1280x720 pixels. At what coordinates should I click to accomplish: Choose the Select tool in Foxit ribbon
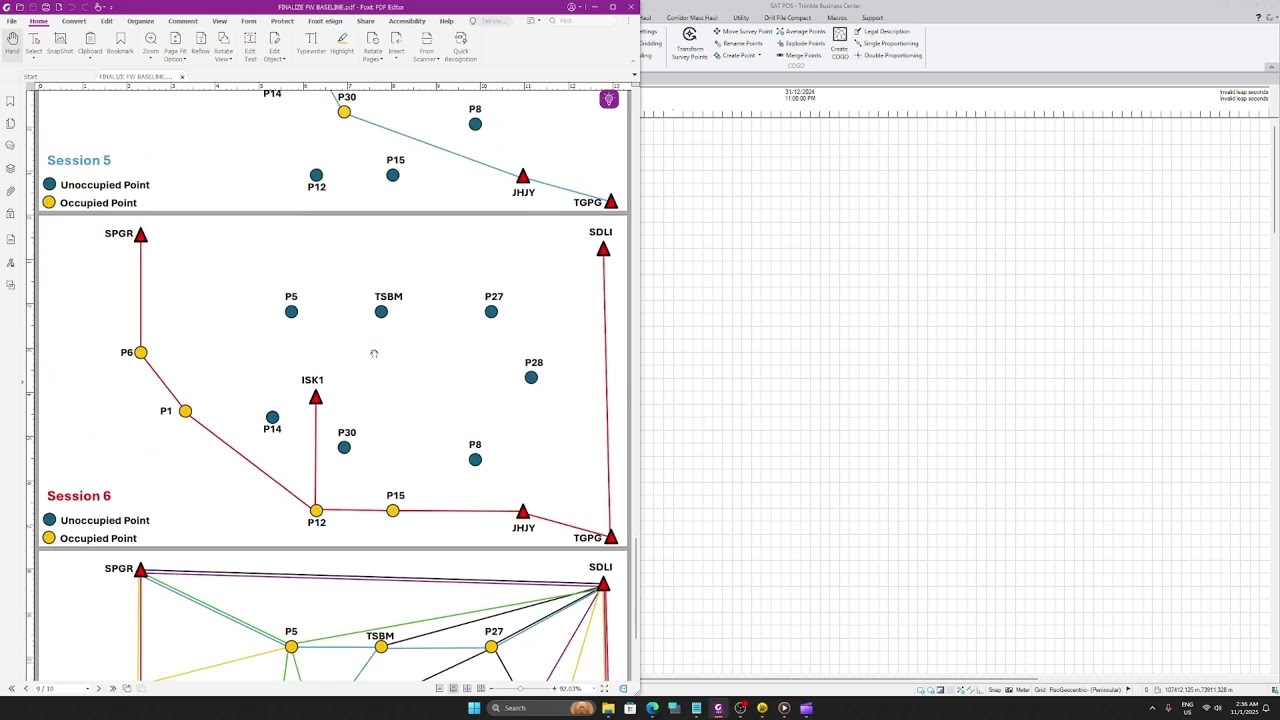point(34,43)
